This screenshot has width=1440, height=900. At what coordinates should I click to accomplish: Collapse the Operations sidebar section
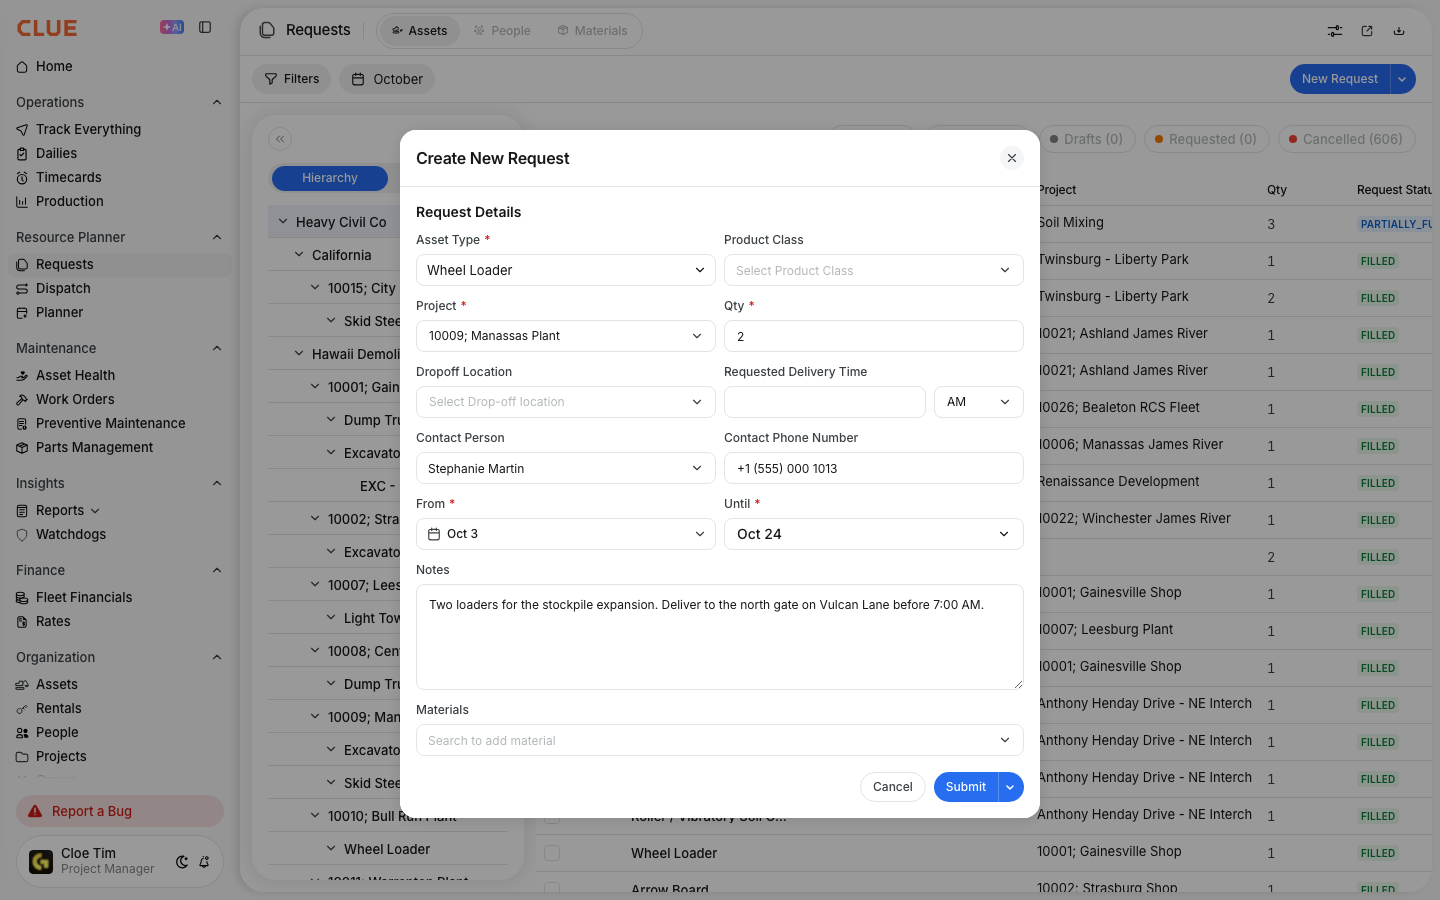tap(217, 102)
